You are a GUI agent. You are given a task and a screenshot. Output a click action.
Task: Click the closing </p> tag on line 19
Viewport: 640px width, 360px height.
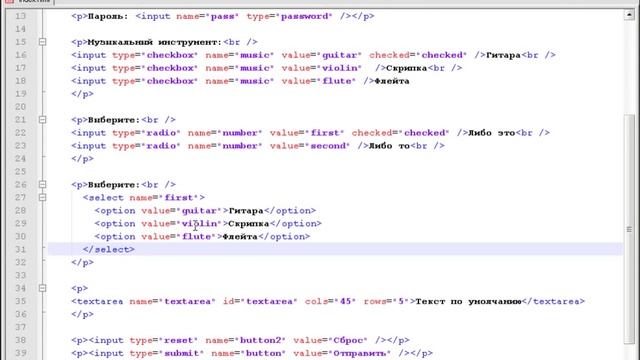[82, 94]
